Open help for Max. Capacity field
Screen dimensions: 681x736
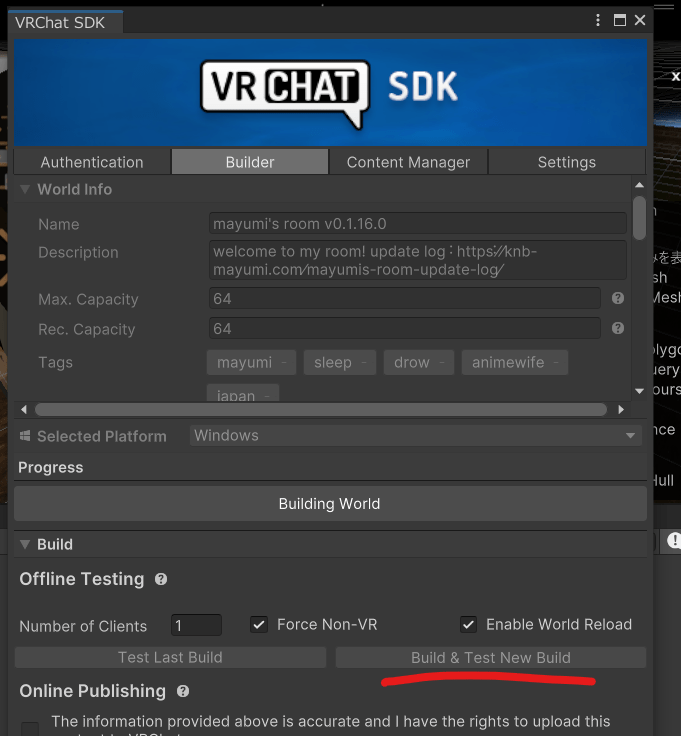pos(618,298)
